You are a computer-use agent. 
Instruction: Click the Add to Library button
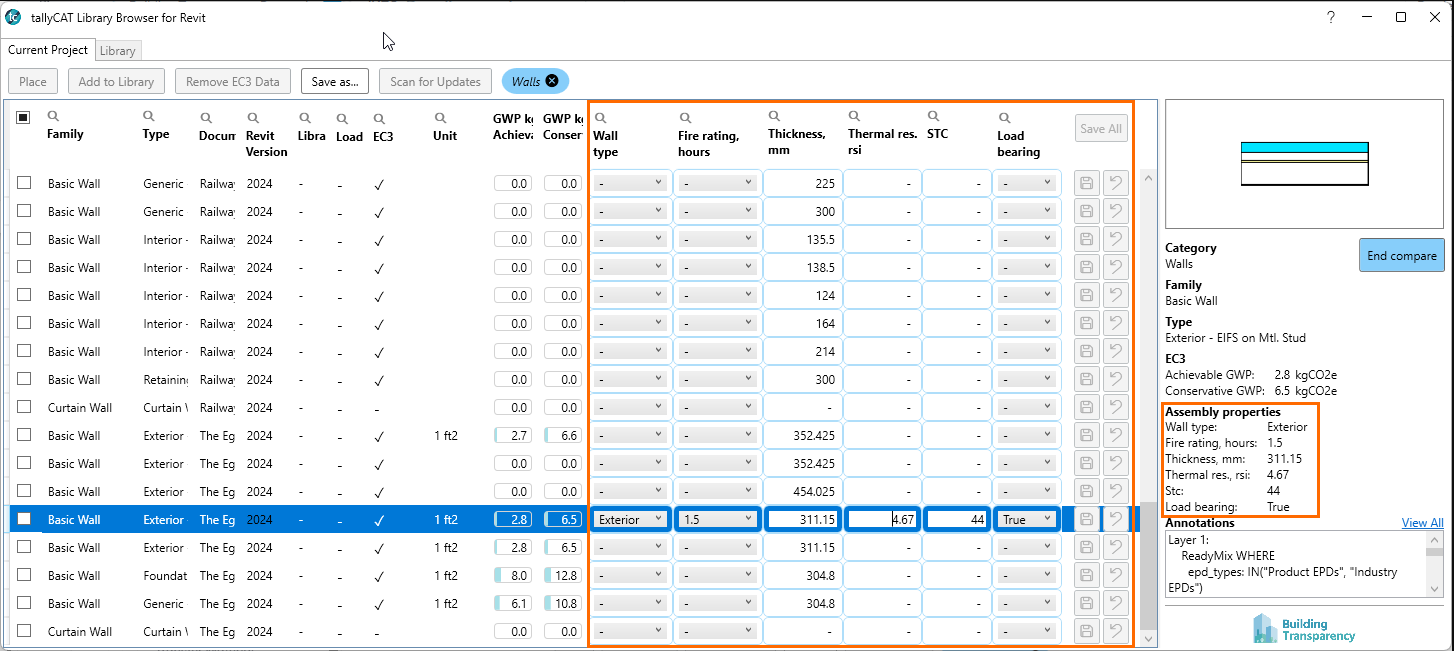tap(116, 82)
